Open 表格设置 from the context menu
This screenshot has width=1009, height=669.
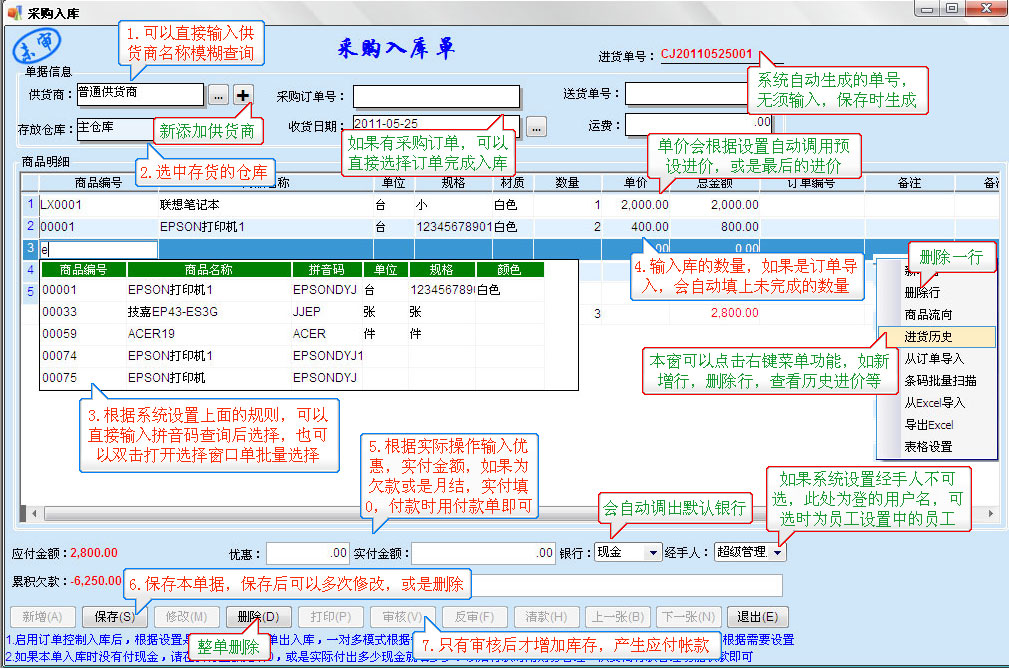pyautogui.click(x=928, y=446)
